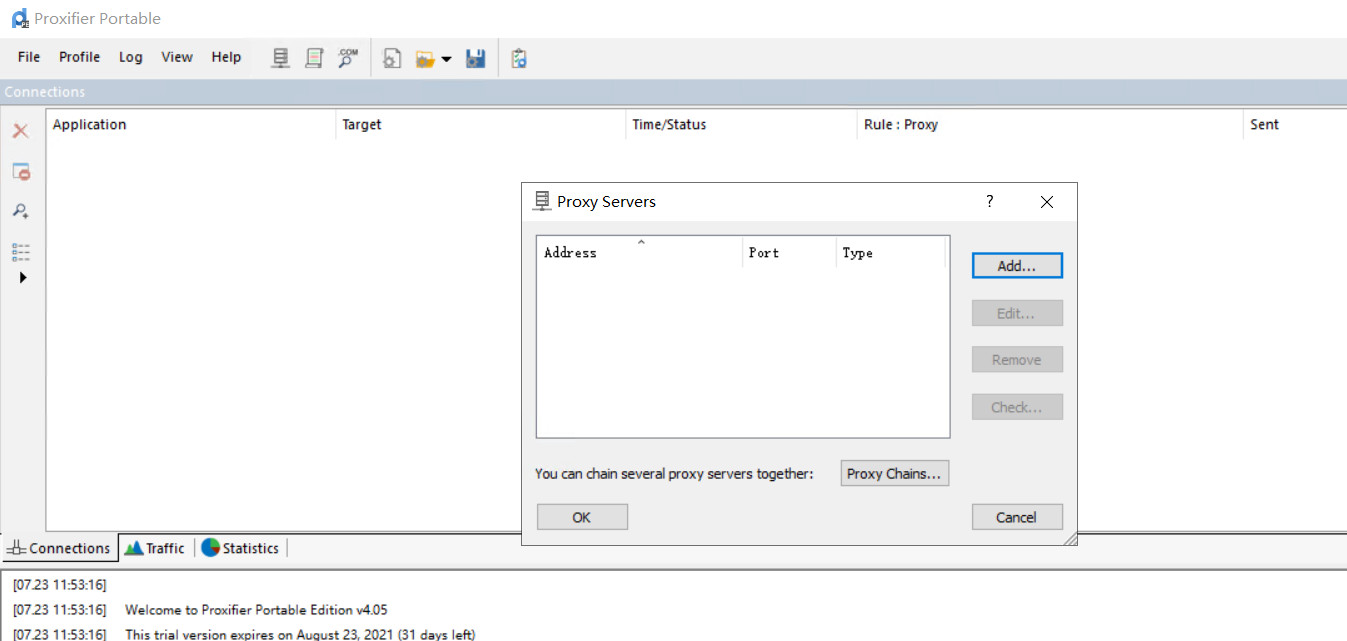Create new profile with the gear page icon
The image size is (1347, 641).
pyautogui.click(x=392, y=59)
